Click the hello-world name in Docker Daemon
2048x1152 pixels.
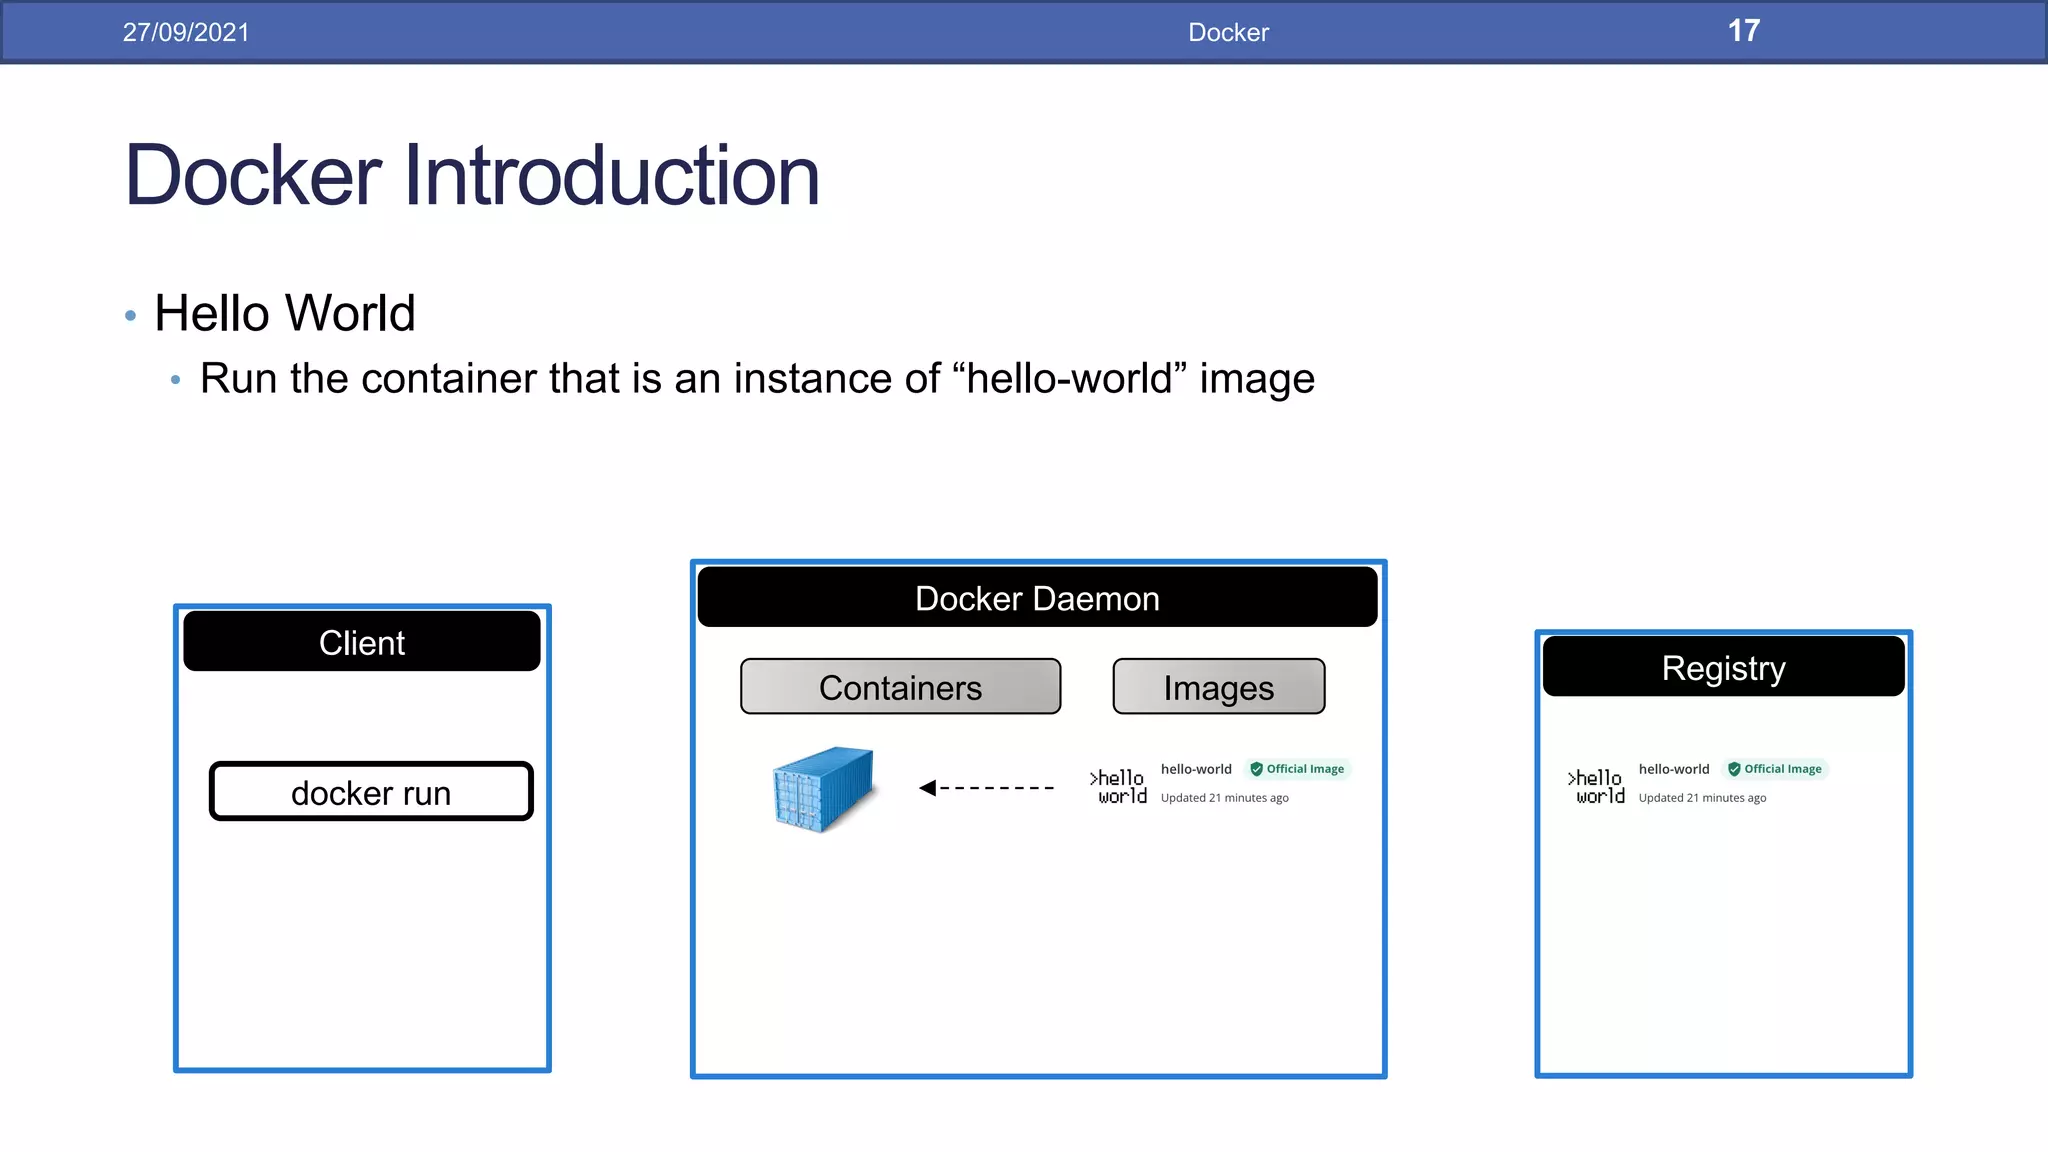[1196, 769]
